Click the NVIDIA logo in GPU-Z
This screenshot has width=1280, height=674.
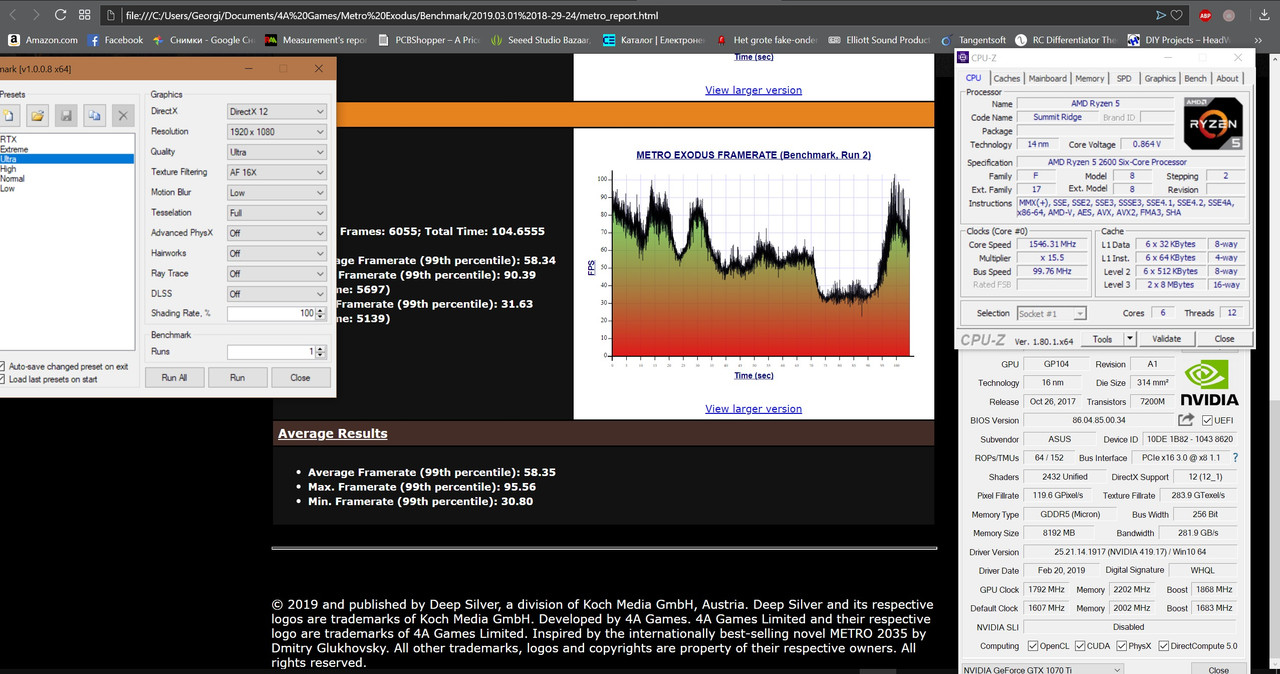tap(1211, 383)
